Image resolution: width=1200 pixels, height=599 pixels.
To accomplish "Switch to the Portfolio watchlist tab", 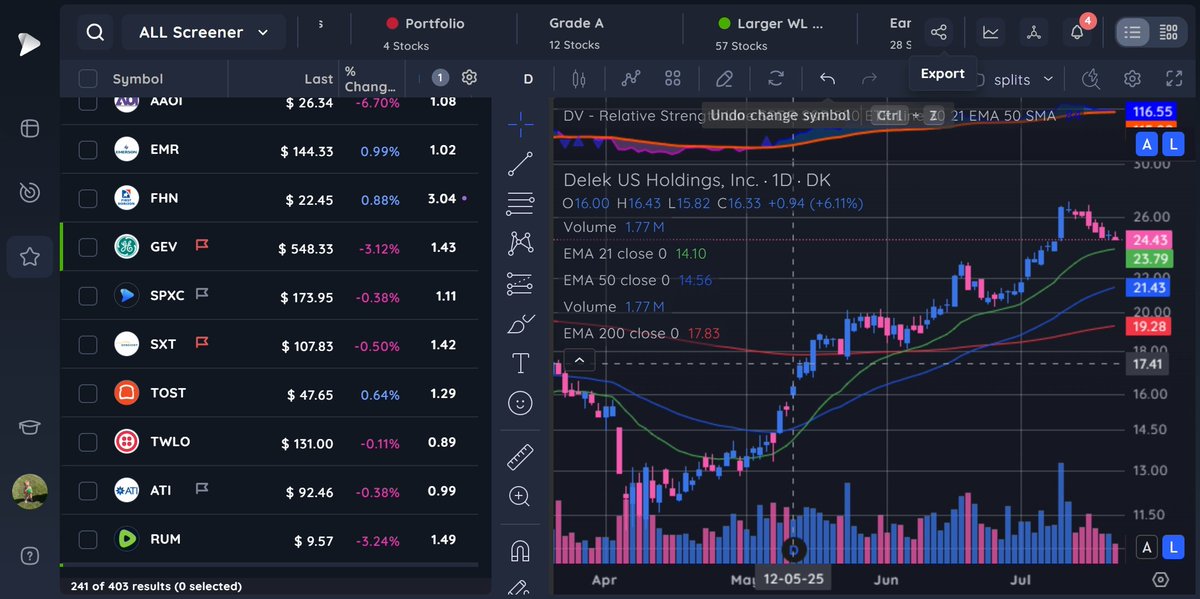I will pyautogui.click(x=425, y=32).
